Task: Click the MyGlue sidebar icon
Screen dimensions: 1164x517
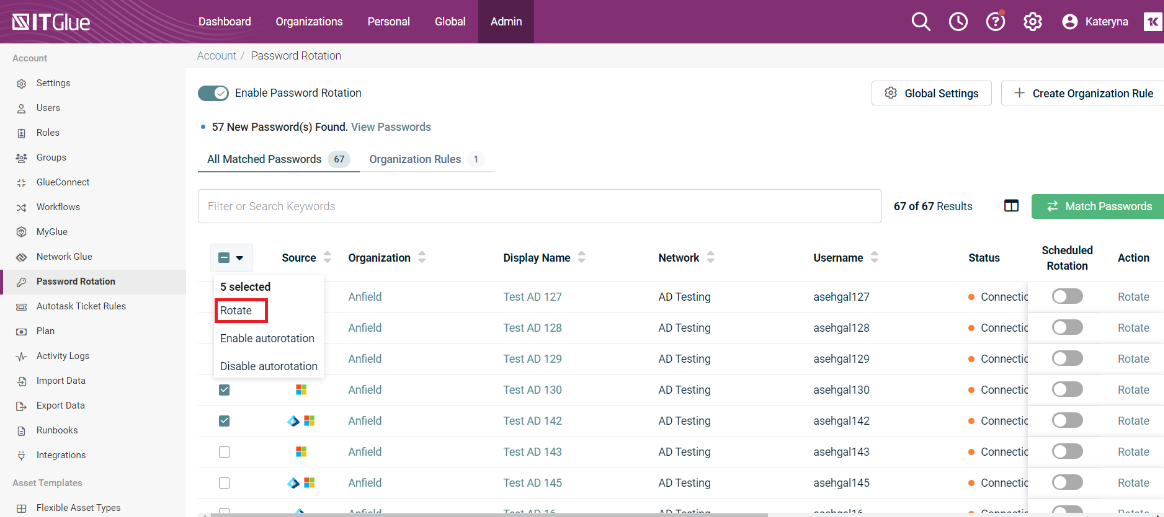Action: (x=22, y=232)
